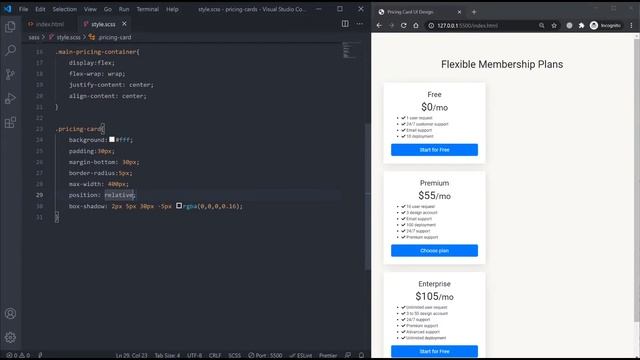The width and height of the screenshot is (640, 360).
Task: Open the File menu
Action: tap(24, 9)
